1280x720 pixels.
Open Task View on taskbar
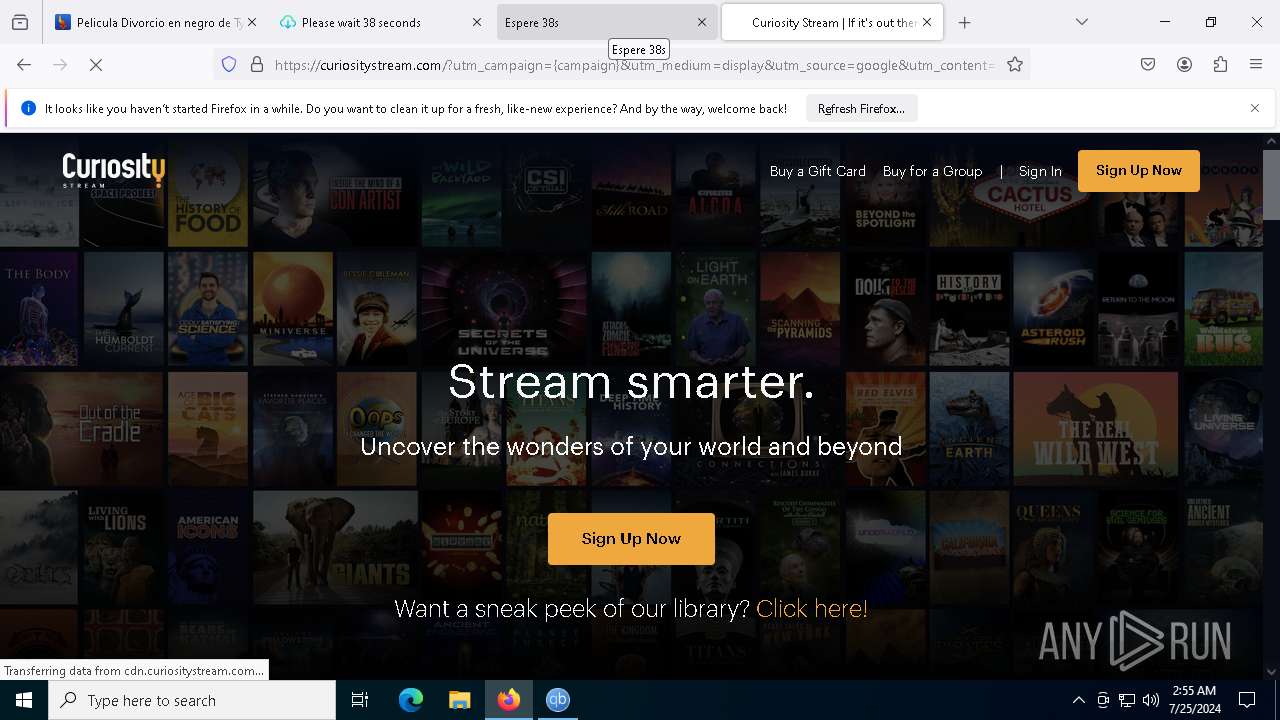(x=360, y=700)
